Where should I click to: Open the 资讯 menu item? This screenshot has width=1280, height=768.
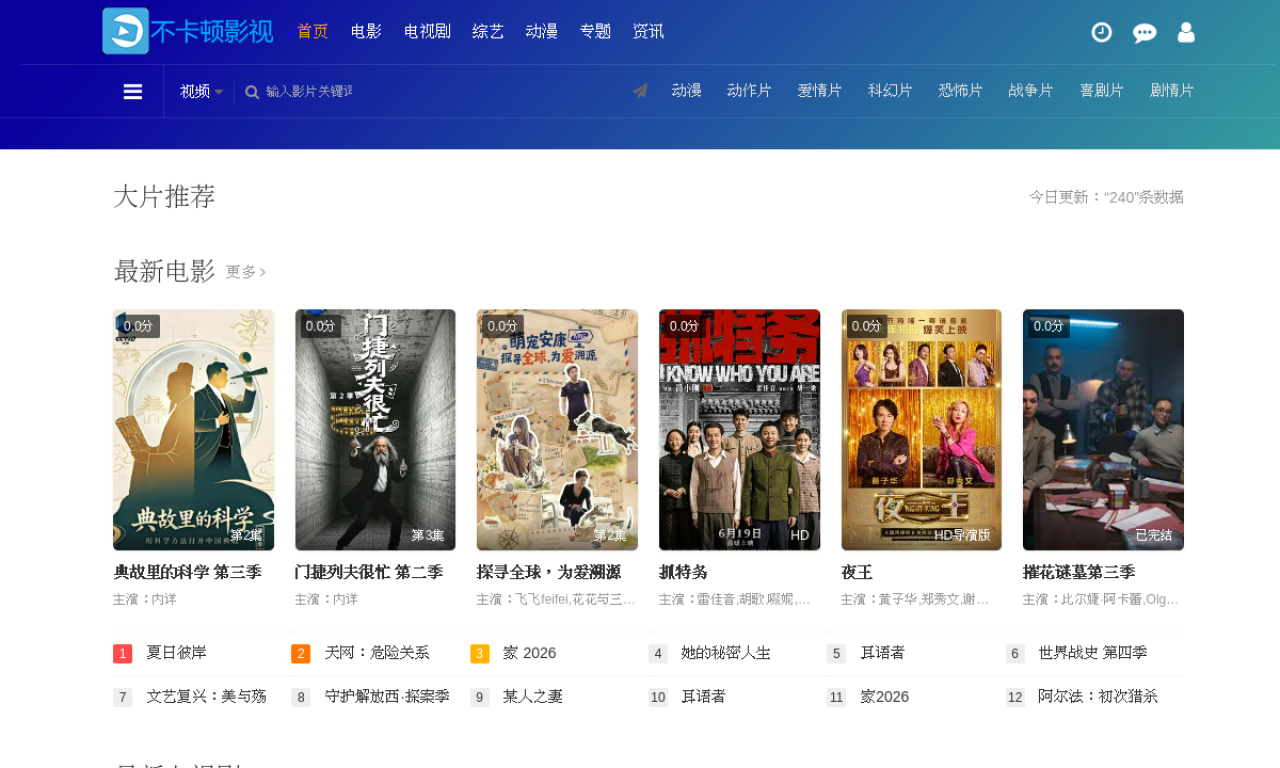coord(648,31)
